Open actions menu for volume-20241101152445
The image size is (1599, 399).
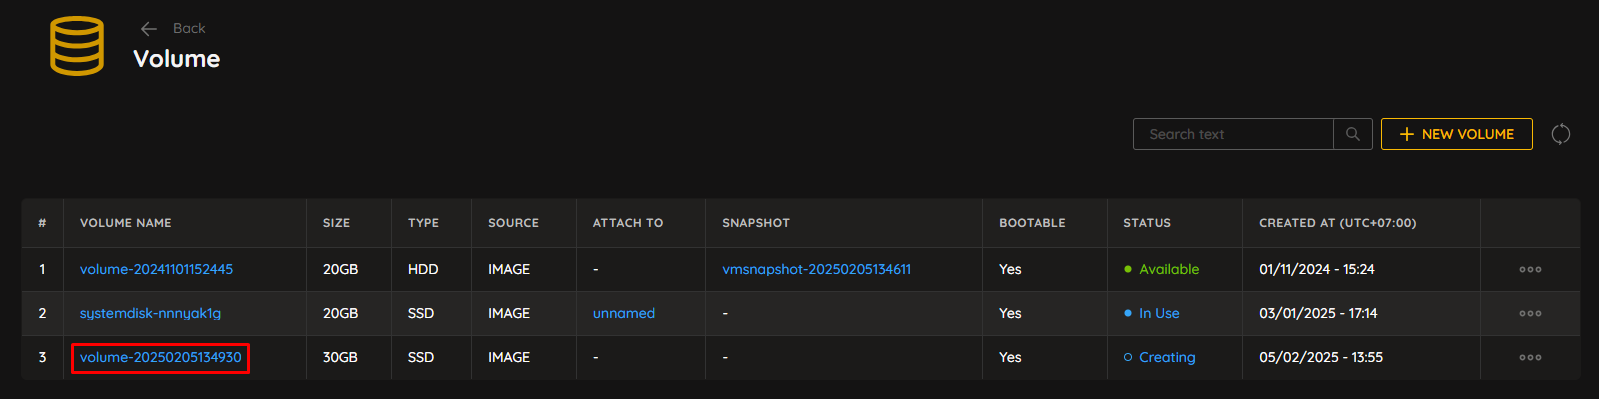pos(1530,270)
